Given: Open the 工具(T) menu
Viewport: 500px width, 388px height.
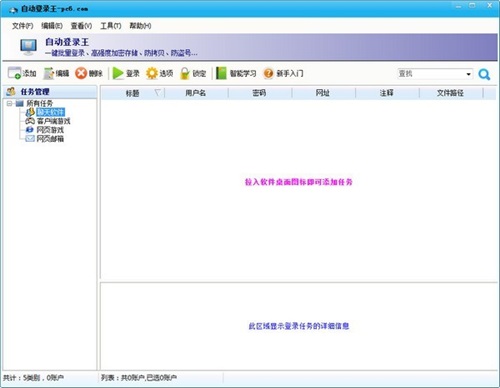Looking at the screenshot, I should pos(111,26).
